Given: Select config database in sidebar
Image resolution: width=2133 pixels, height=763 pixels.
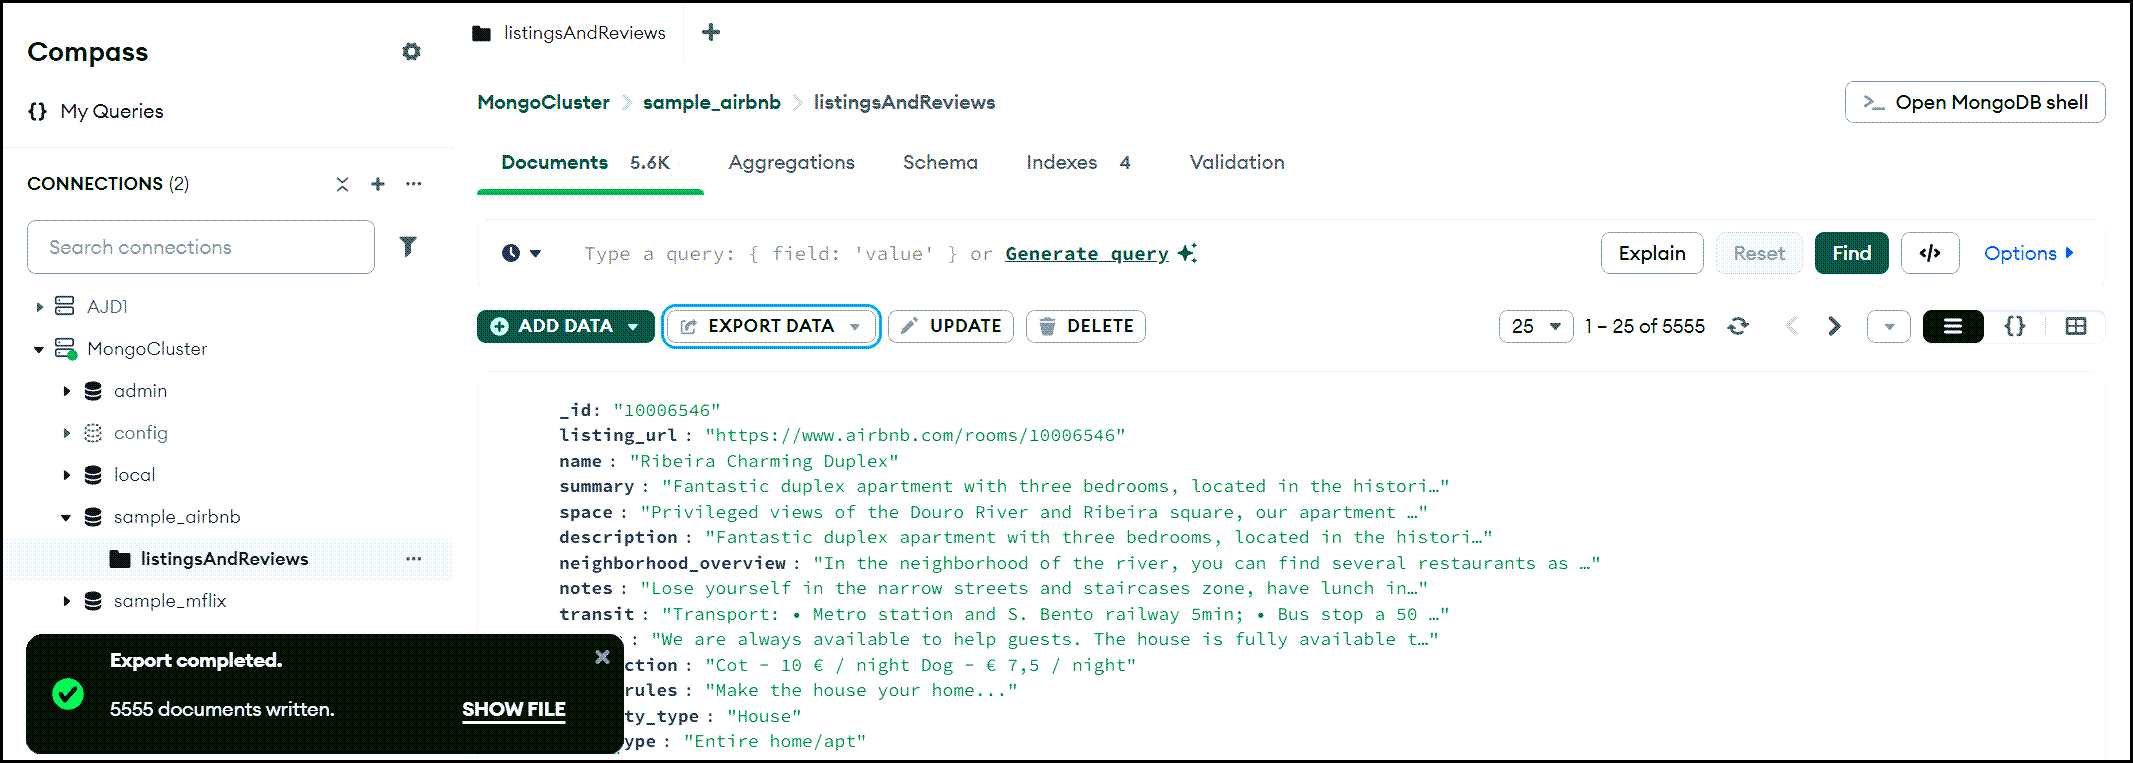Looking at the screenshot, I should pyautogui.click(x=141, y=433).
